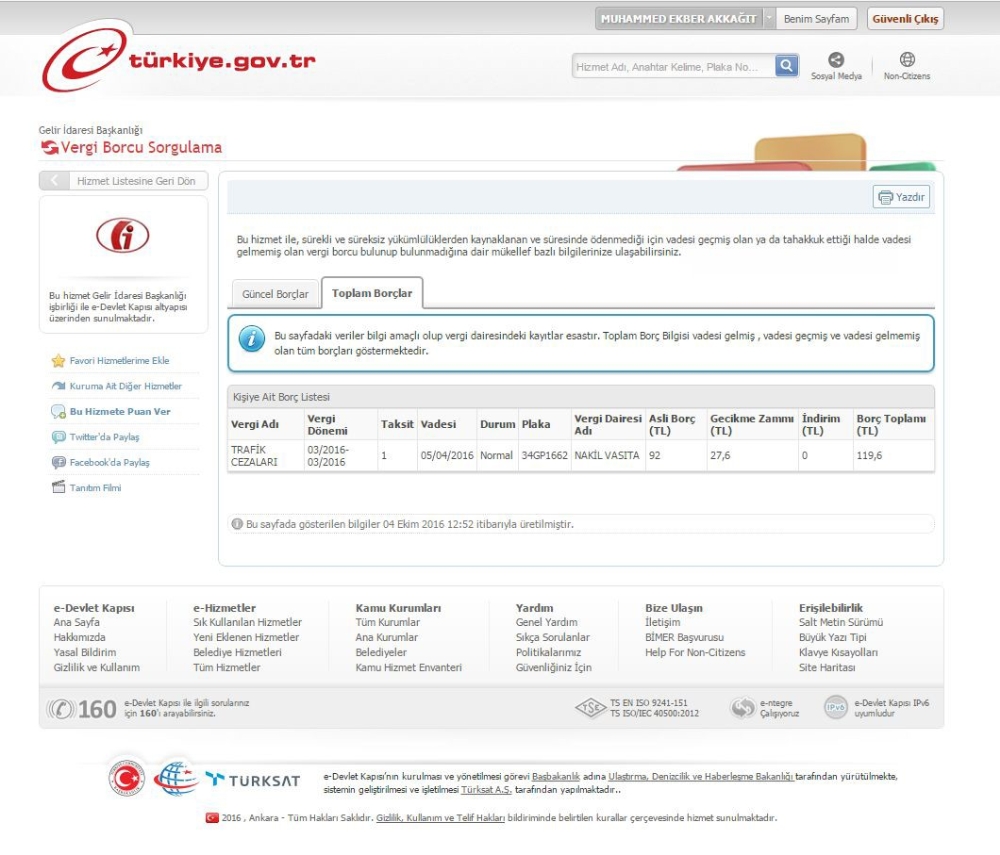Click the search magnifier icon button
This screenshot has height=855, width=1000.
787,66
